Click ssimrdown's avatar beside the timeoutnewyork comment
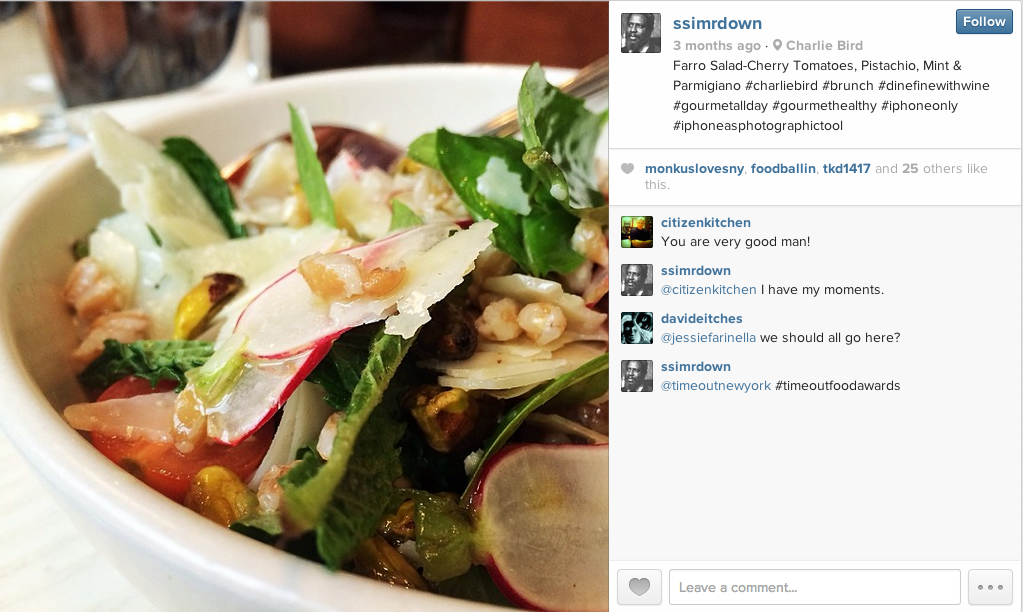 (637, 376)
